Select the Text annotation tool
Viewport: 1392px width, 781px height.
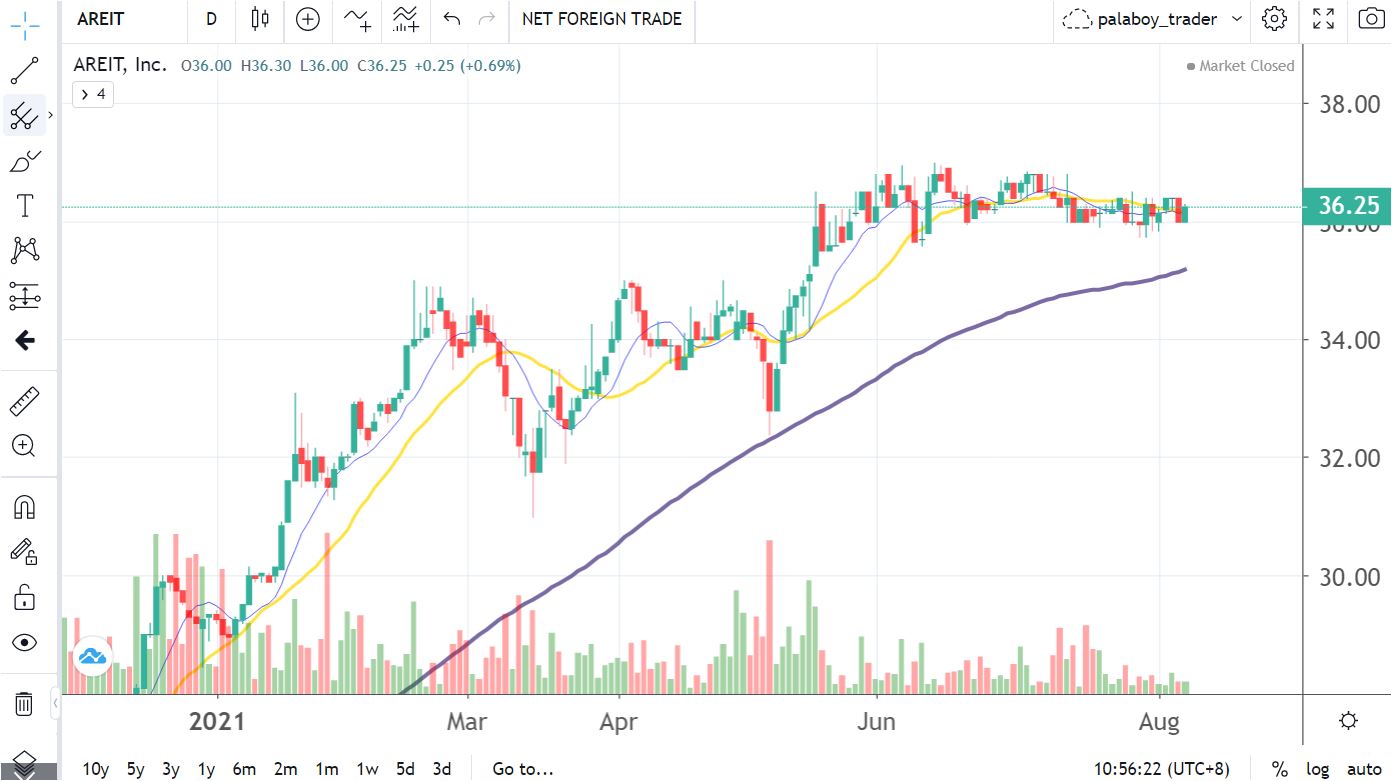(22, 204)
